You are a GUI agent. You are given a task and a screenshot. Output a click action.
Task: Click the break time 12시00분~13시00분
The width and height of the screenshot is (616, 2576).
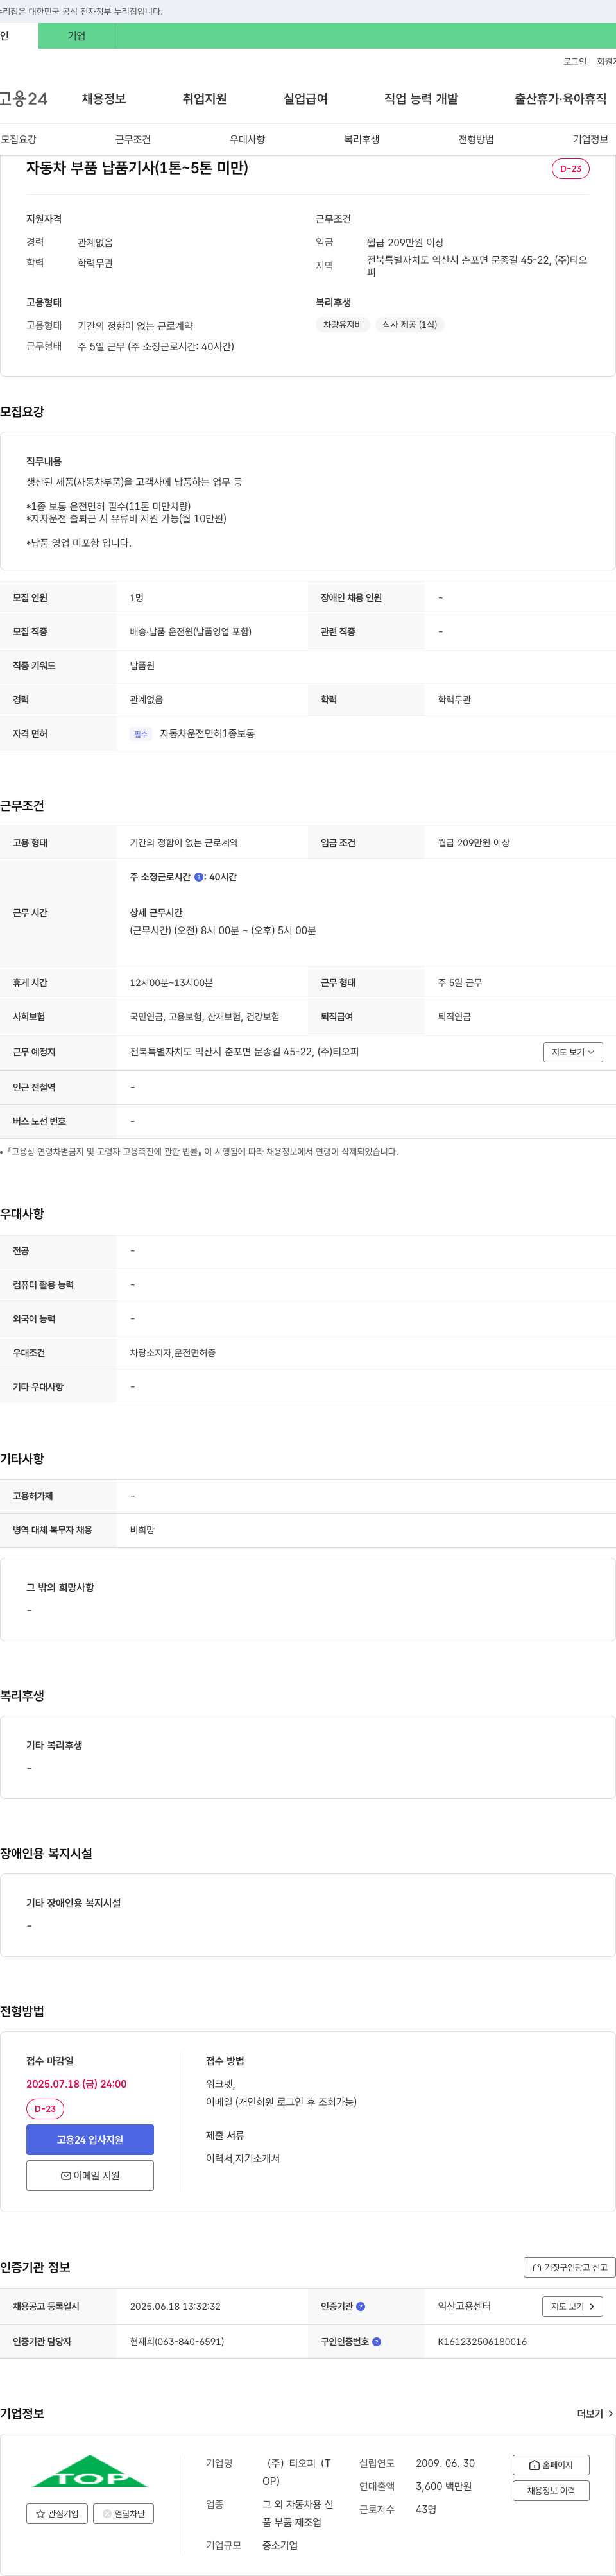[171, 983]
